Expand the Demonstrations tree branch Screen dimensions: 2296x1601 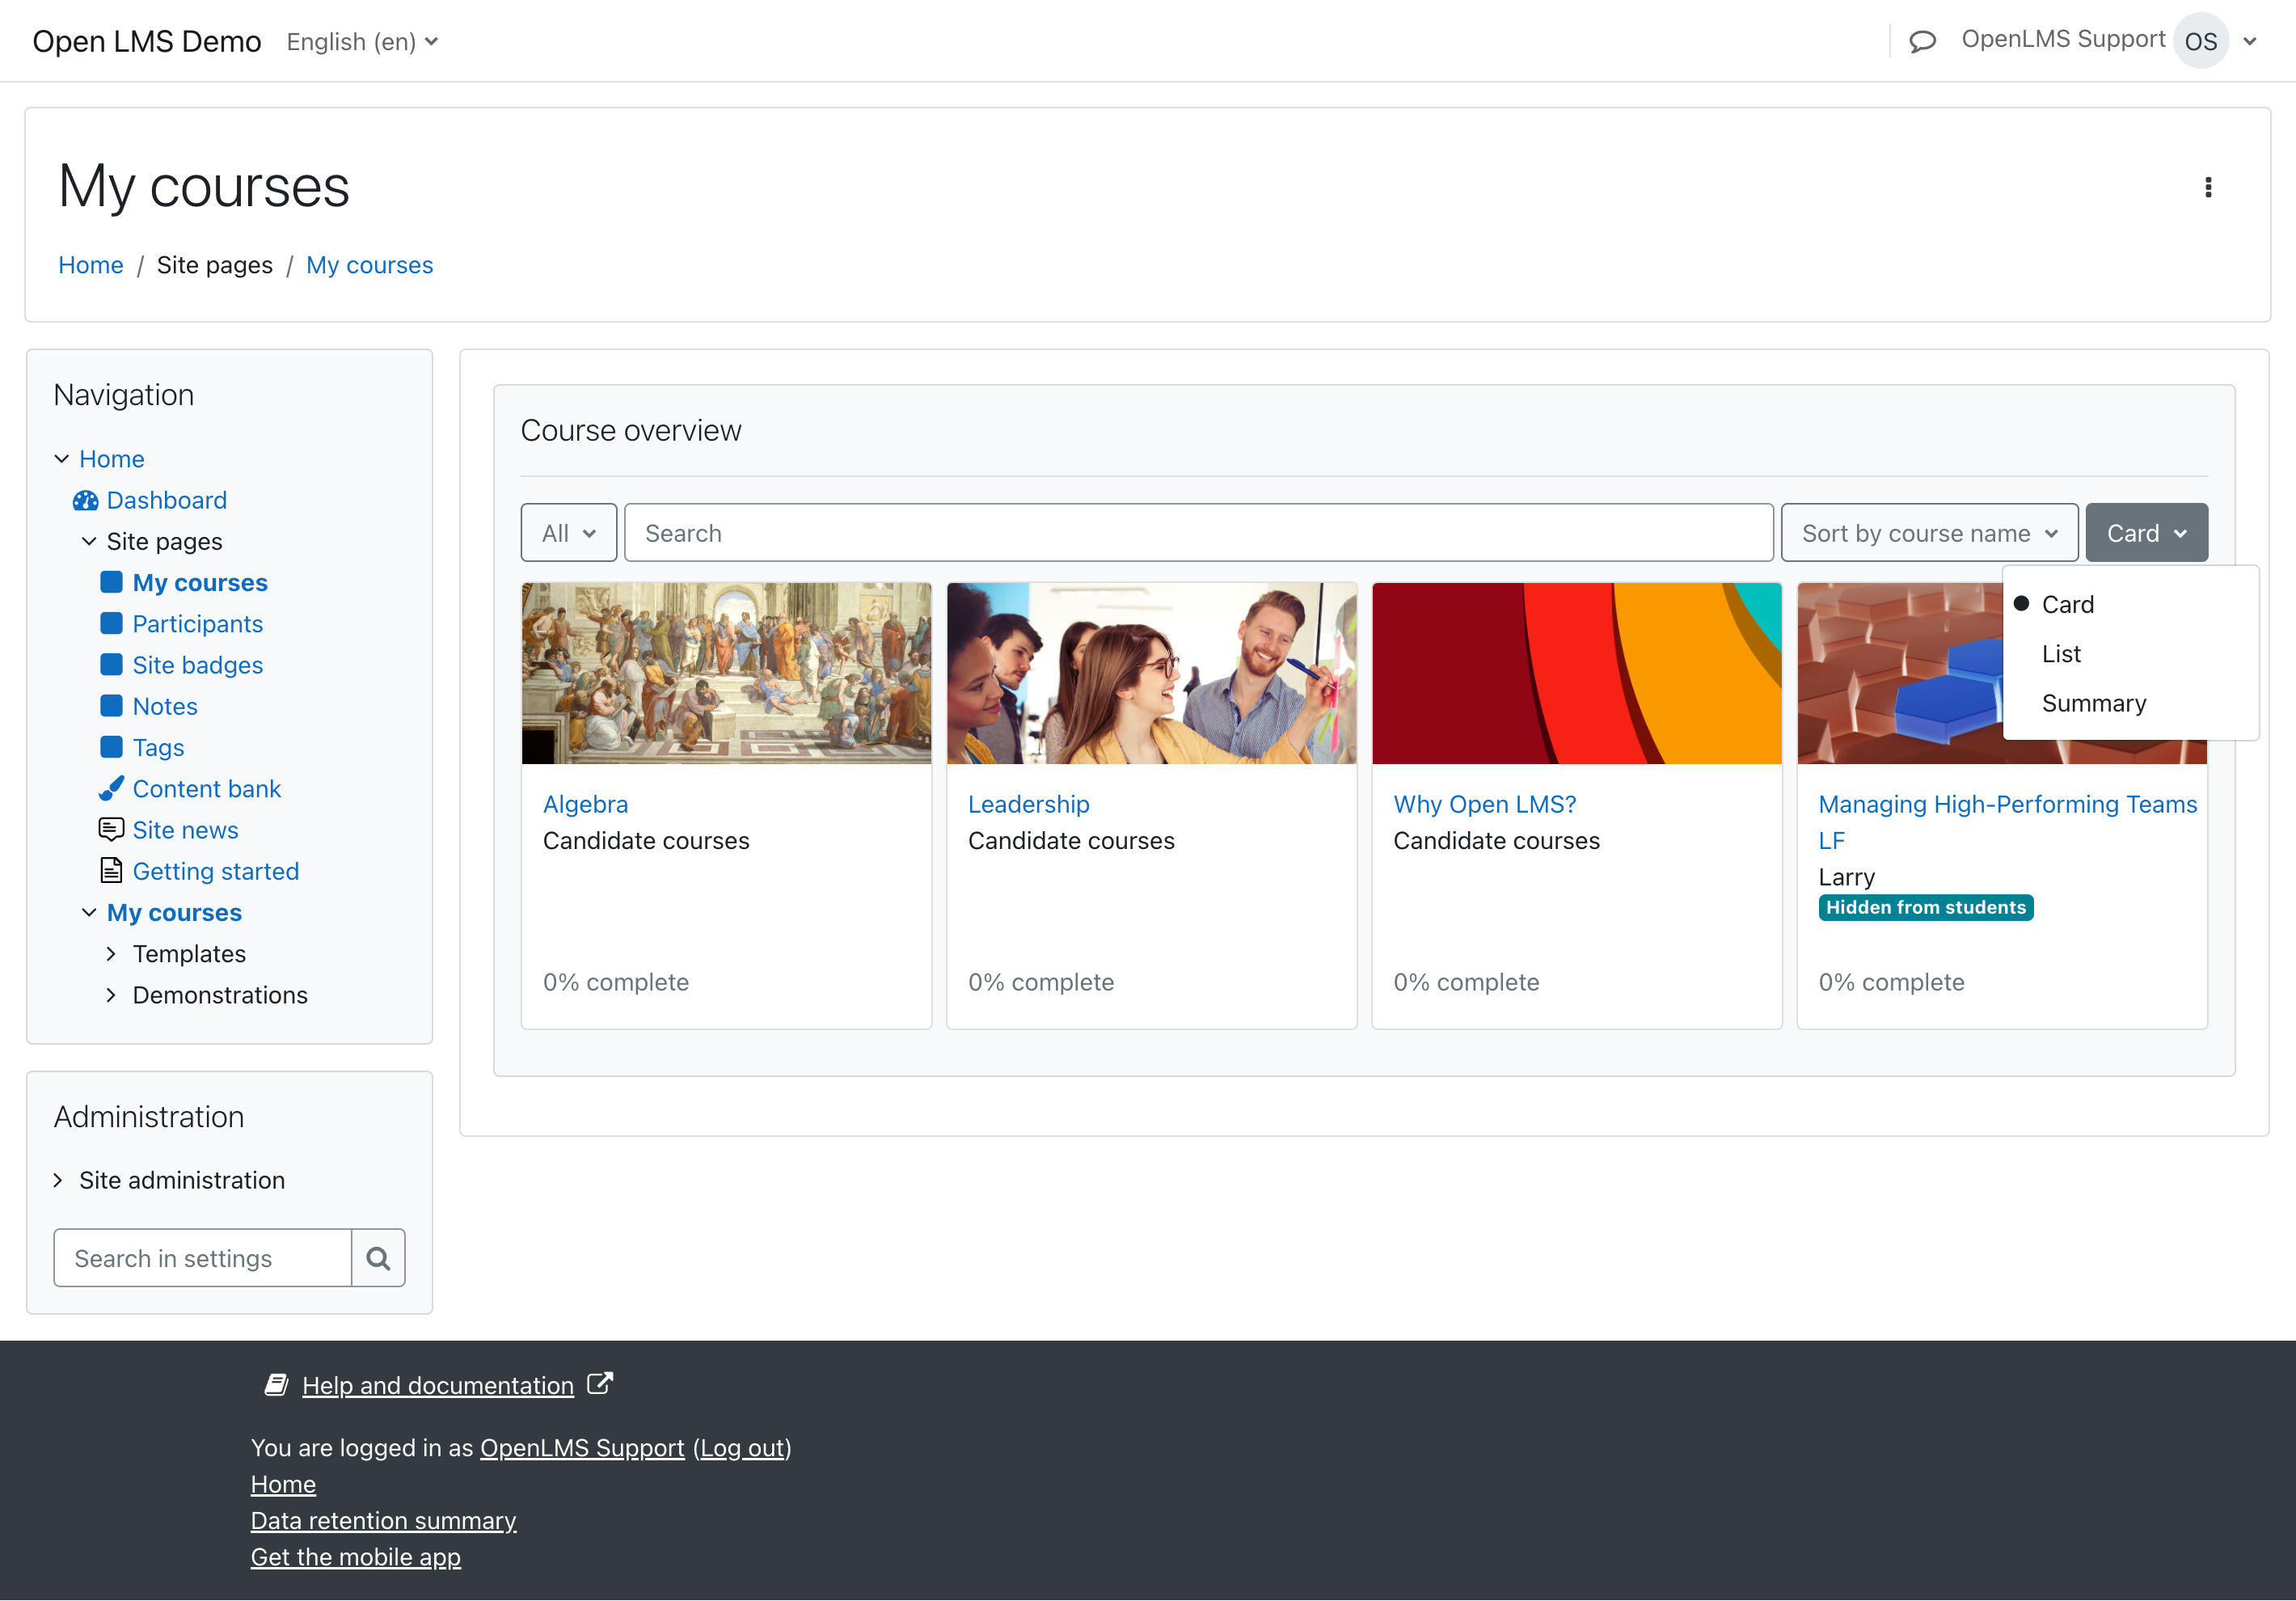[111, 994]
